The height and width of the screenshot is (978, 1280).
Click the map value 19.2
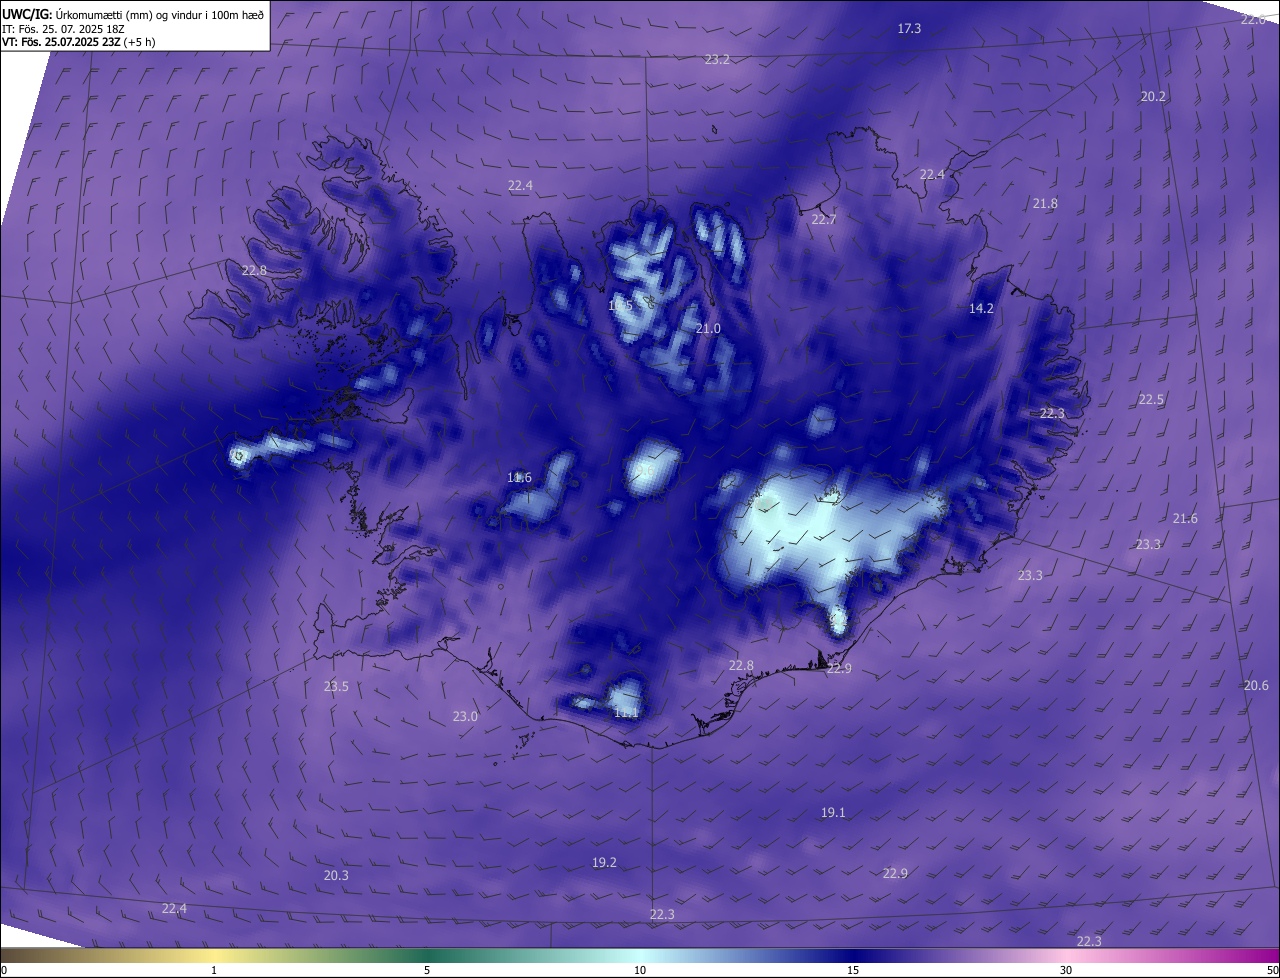(604, 863)
